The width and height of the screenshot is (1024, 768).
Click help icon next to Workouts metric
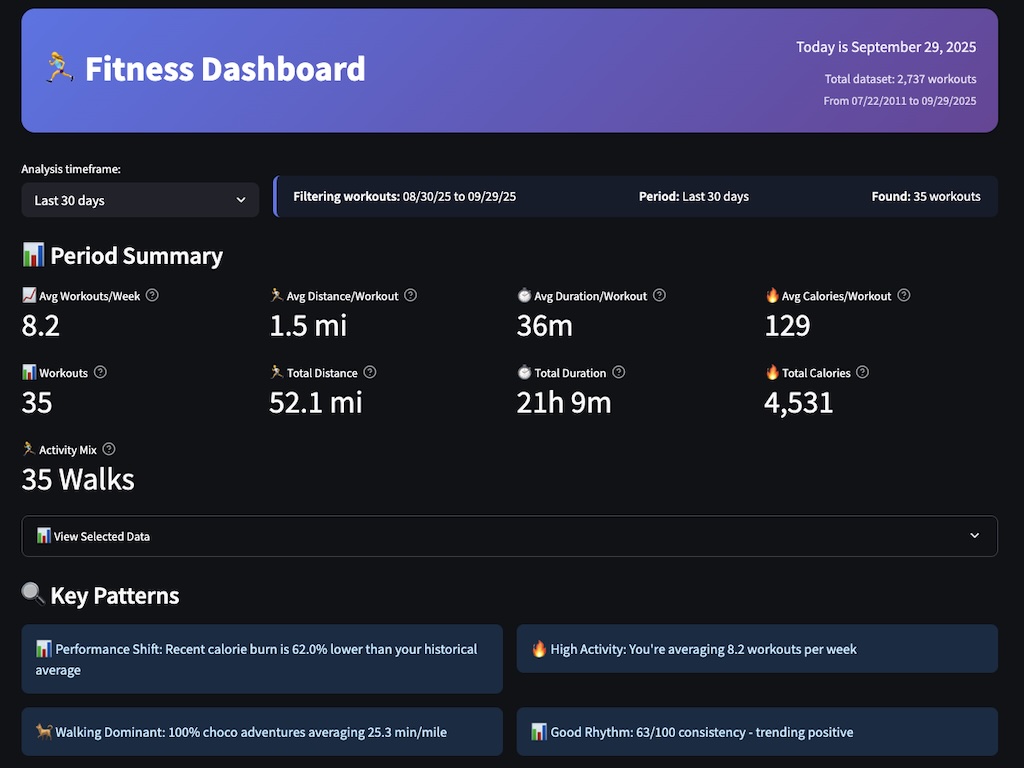coord(100,373)
